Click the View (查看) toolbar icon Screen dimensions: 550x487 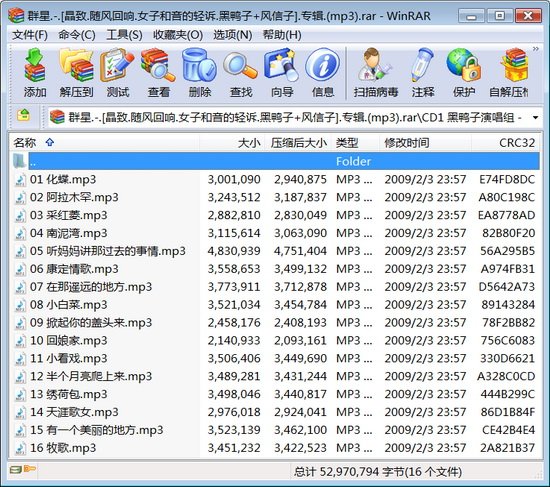tap(159, 73)
